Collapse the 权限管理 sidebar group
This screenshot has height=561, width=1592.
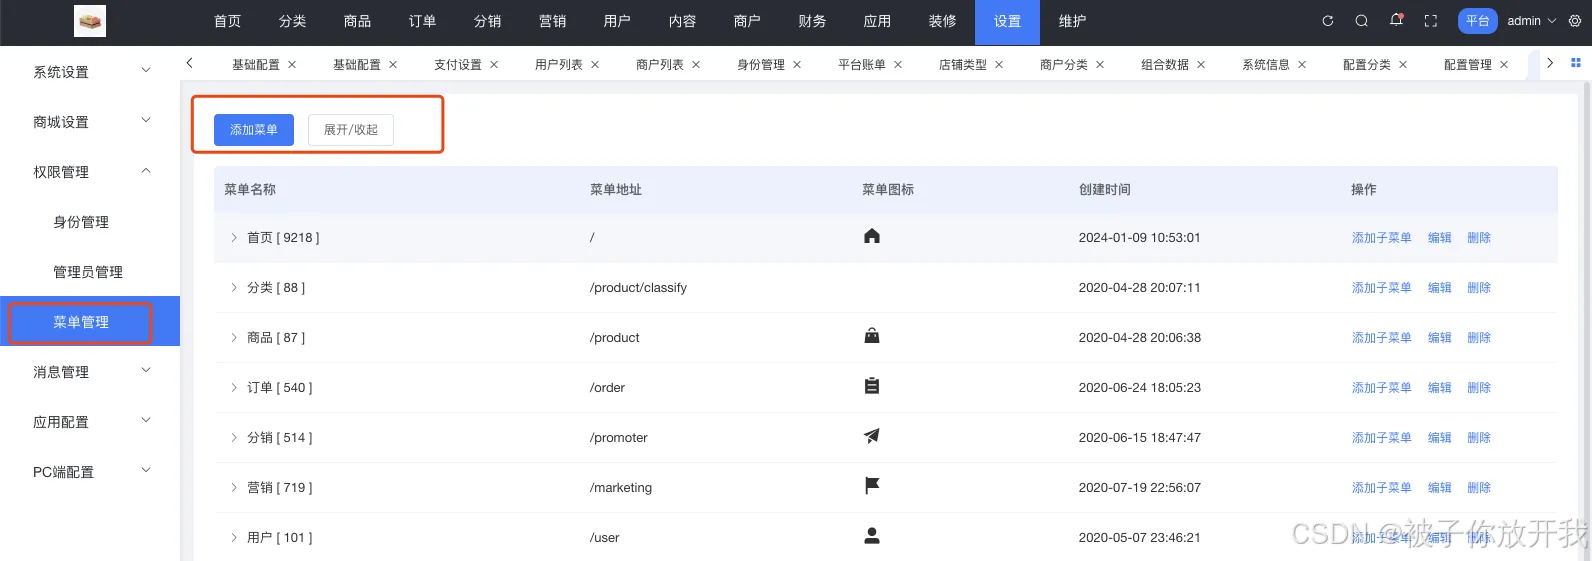click(90, 172)
